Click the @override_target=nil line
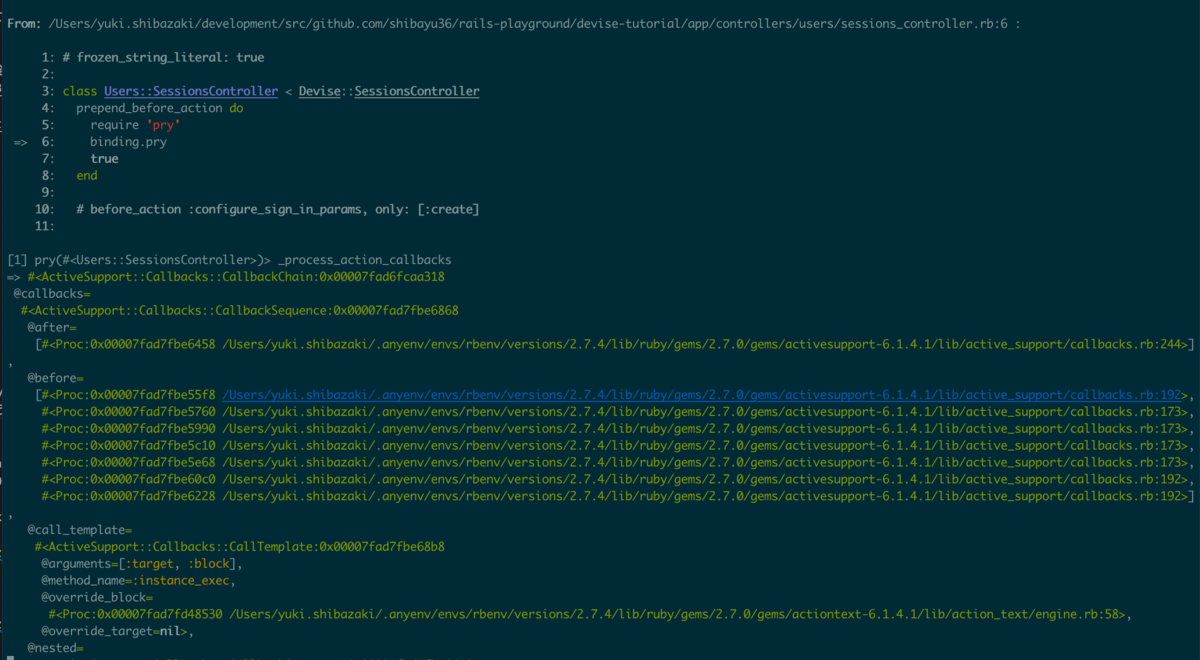Viewport: 1200px width, 660px height. point(117,632)
